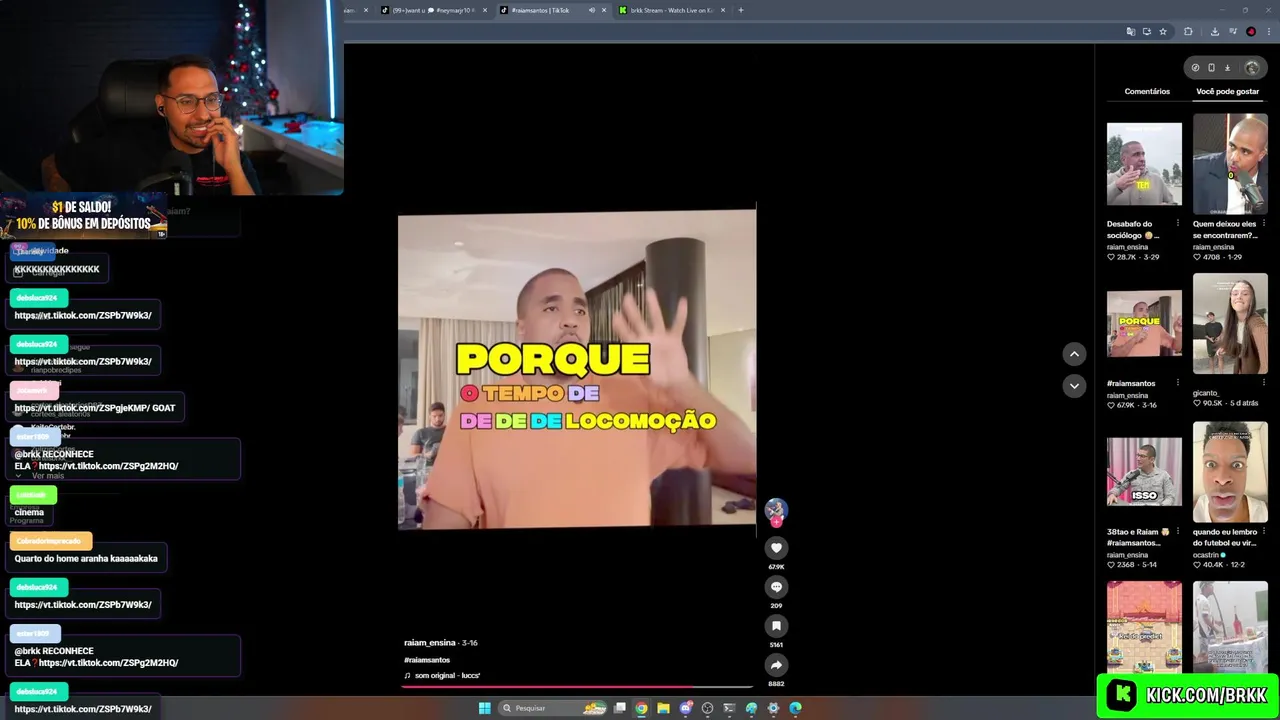Open Quem deixou eles se encontrarem thumbnail

(x=1230, y=164)
